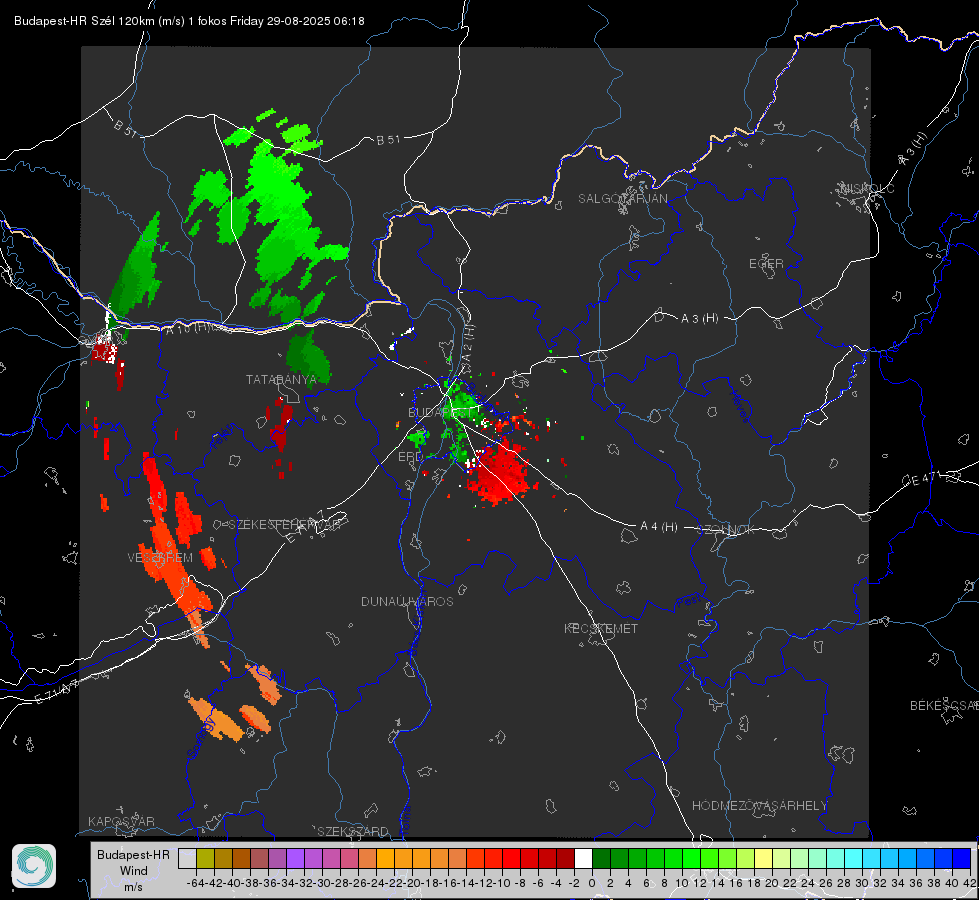Click the cyan swatch between 28 and 30
979x900 pixels.
coord(853,859)
